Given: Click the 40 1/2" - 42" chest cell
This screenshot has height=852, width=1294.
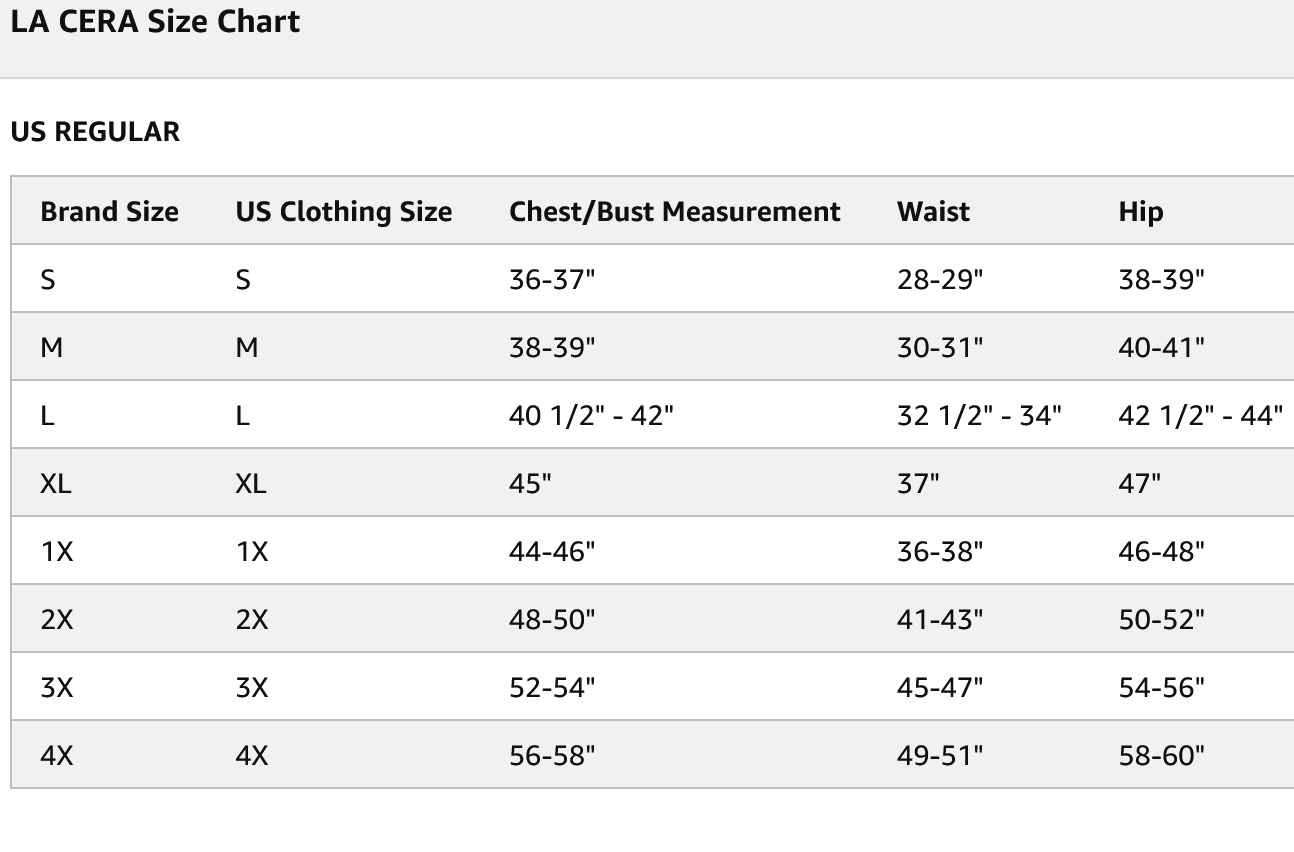Looking at the screenshot, I should pos(591,415).
